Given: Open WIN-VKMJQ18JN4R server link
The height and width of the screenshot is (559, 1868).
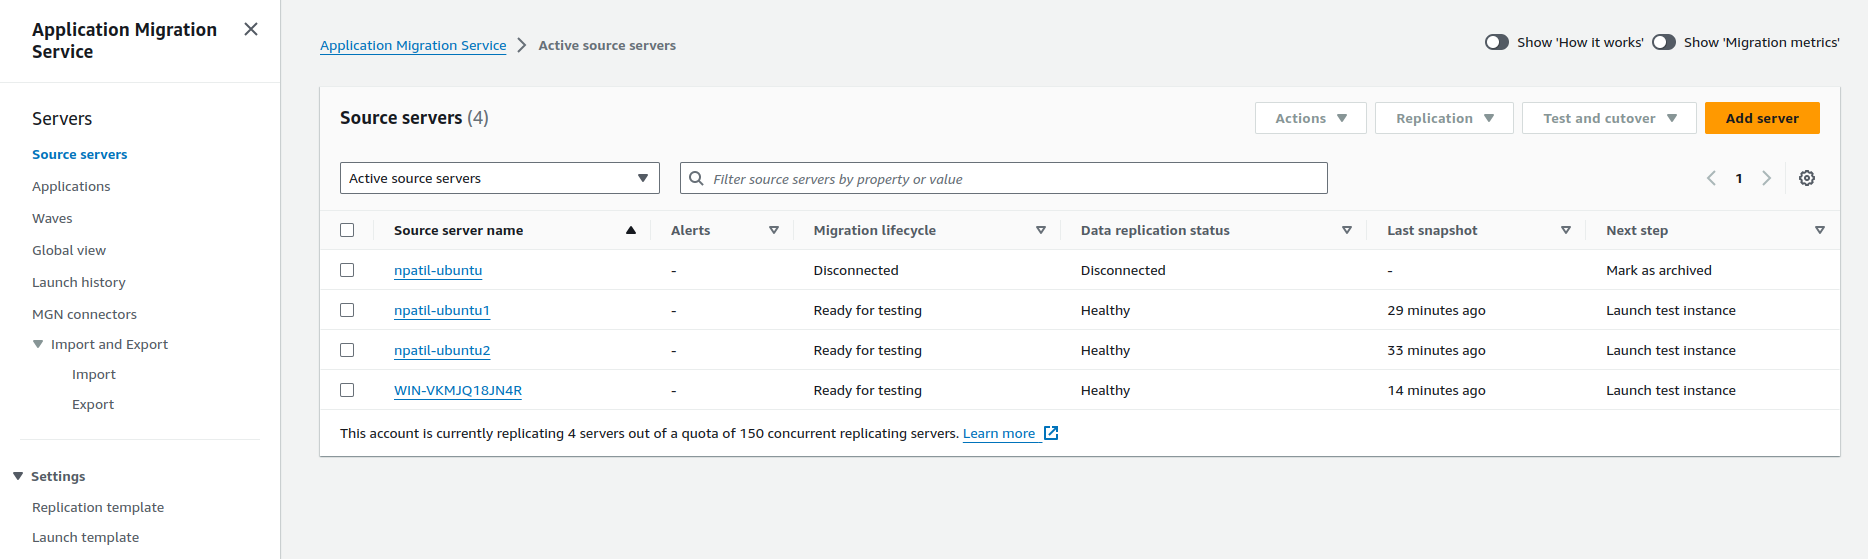Looking at the screenshot, I should coord(458,390).
